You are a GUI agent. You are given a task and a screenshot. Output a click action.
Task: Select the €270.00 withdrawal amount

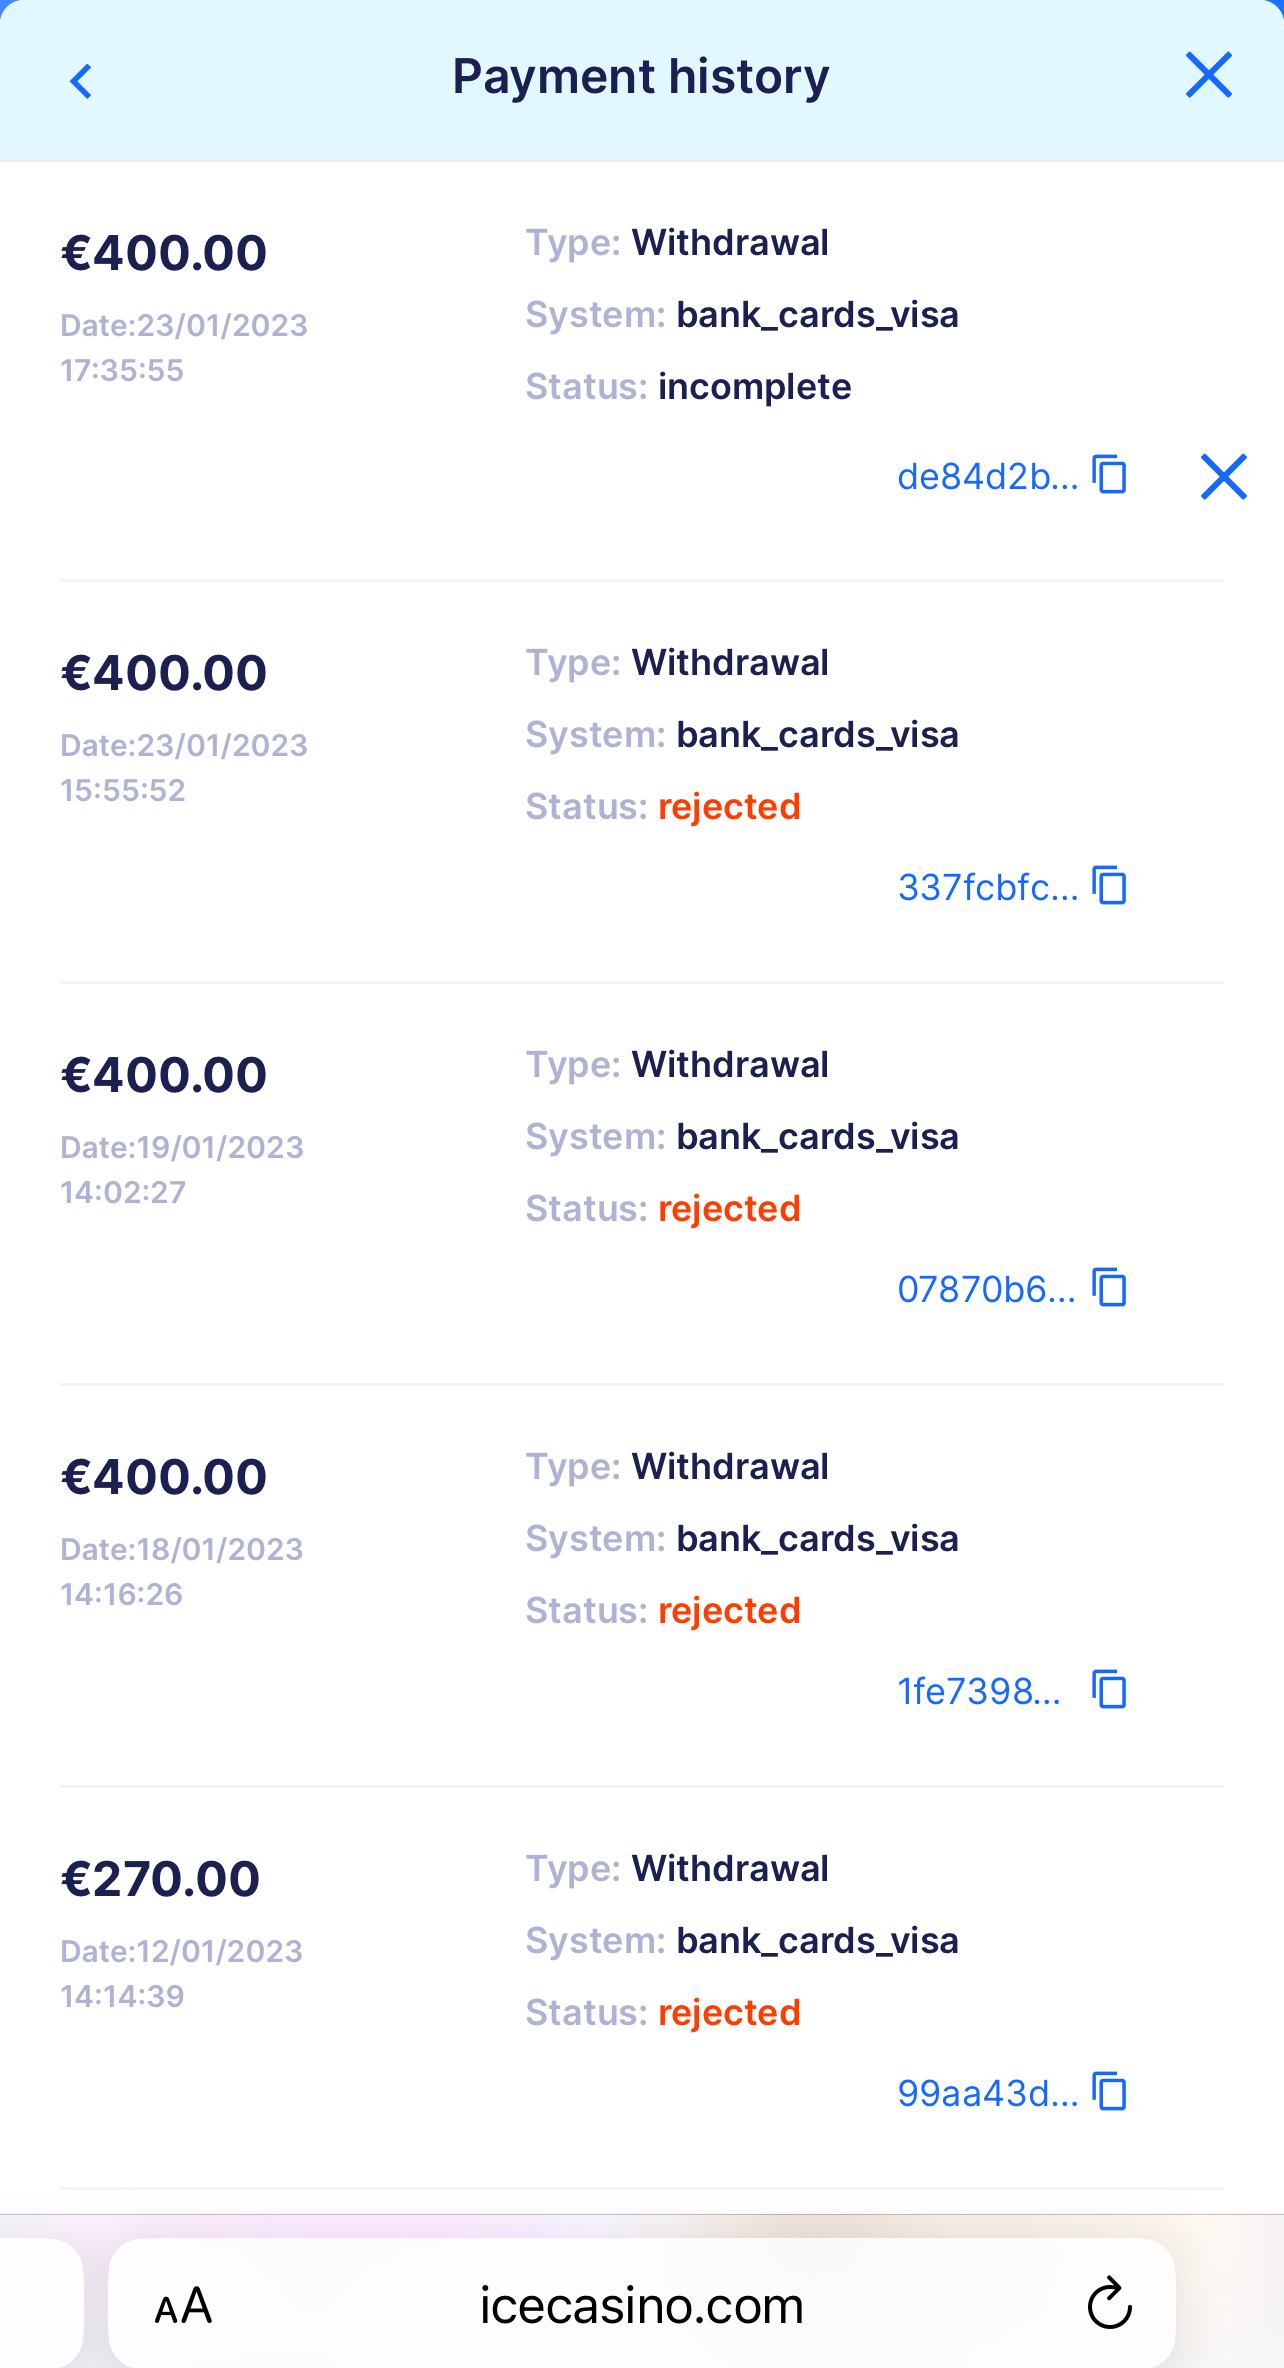click(x=161, y=1879)
